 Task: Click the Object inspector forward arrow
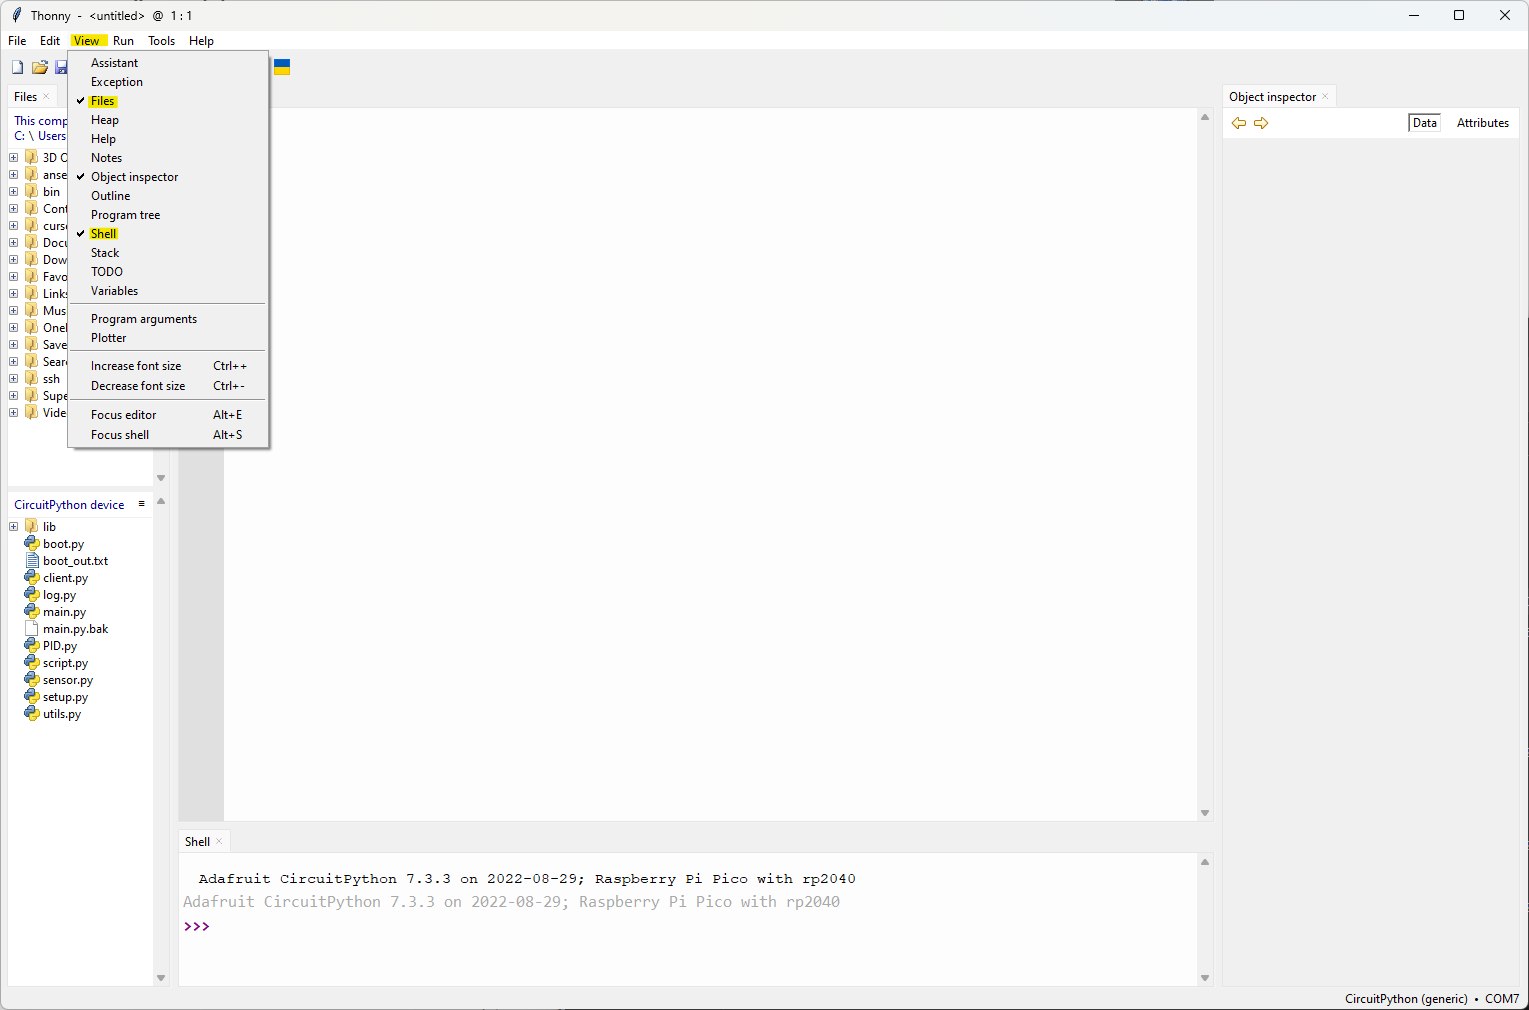[1261, 123]
